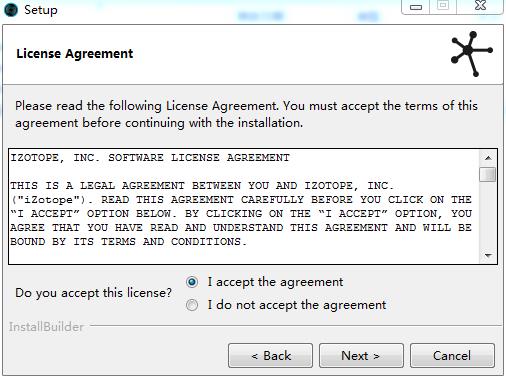506x378 pixels.
Task: Select the 'I accept the agreement' radio button
Action: [x=192, y=282]
